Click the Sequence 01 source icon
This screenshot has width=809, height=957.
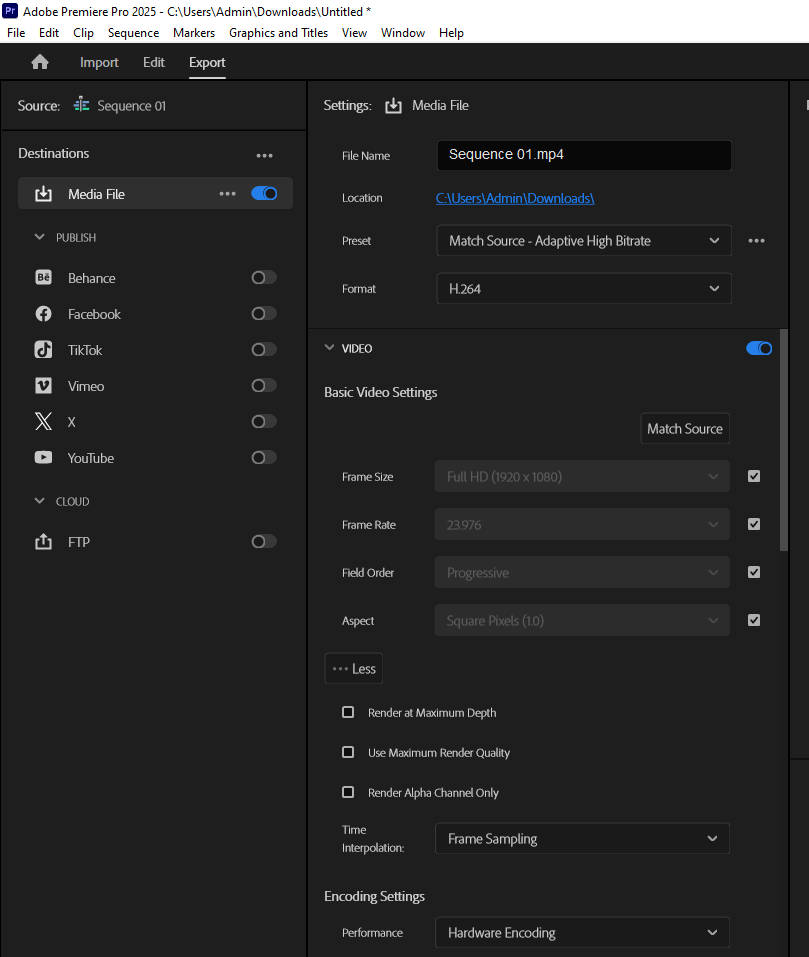tap(81, 105)
